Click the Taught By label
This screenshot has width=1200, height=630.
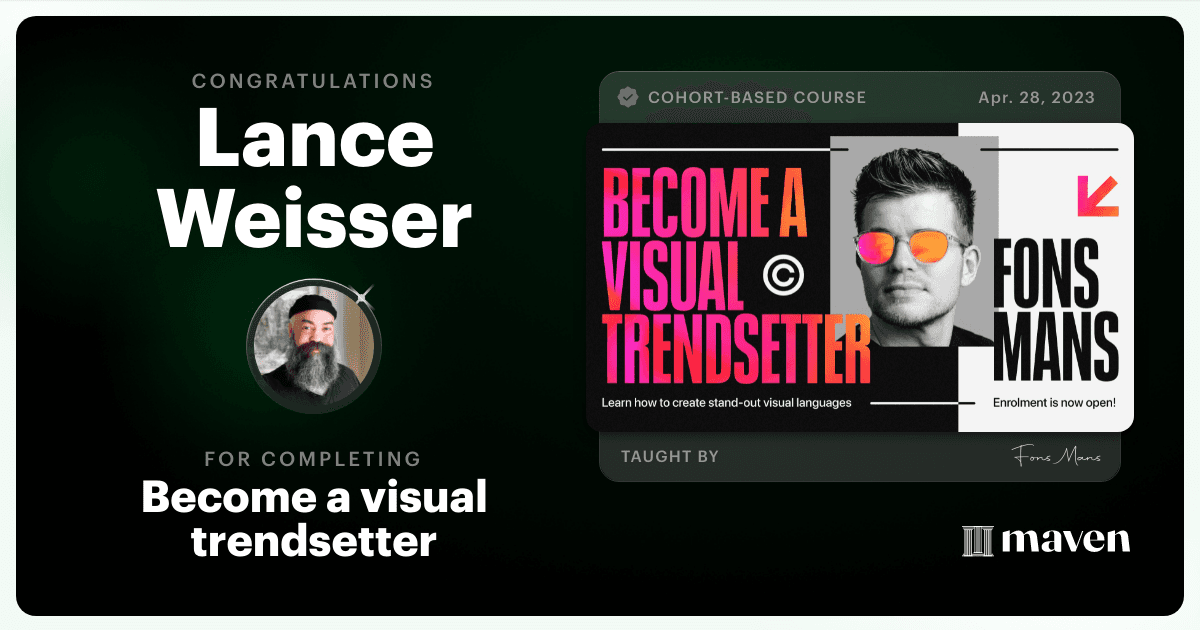670,457
